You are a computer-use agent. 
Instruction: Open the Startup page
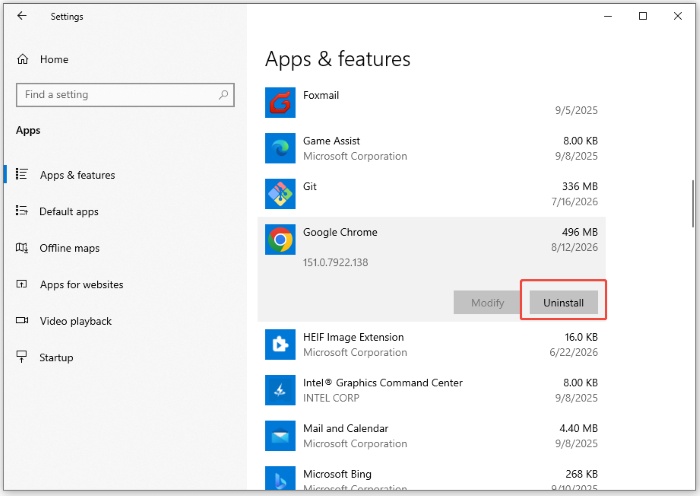point(56,358)
